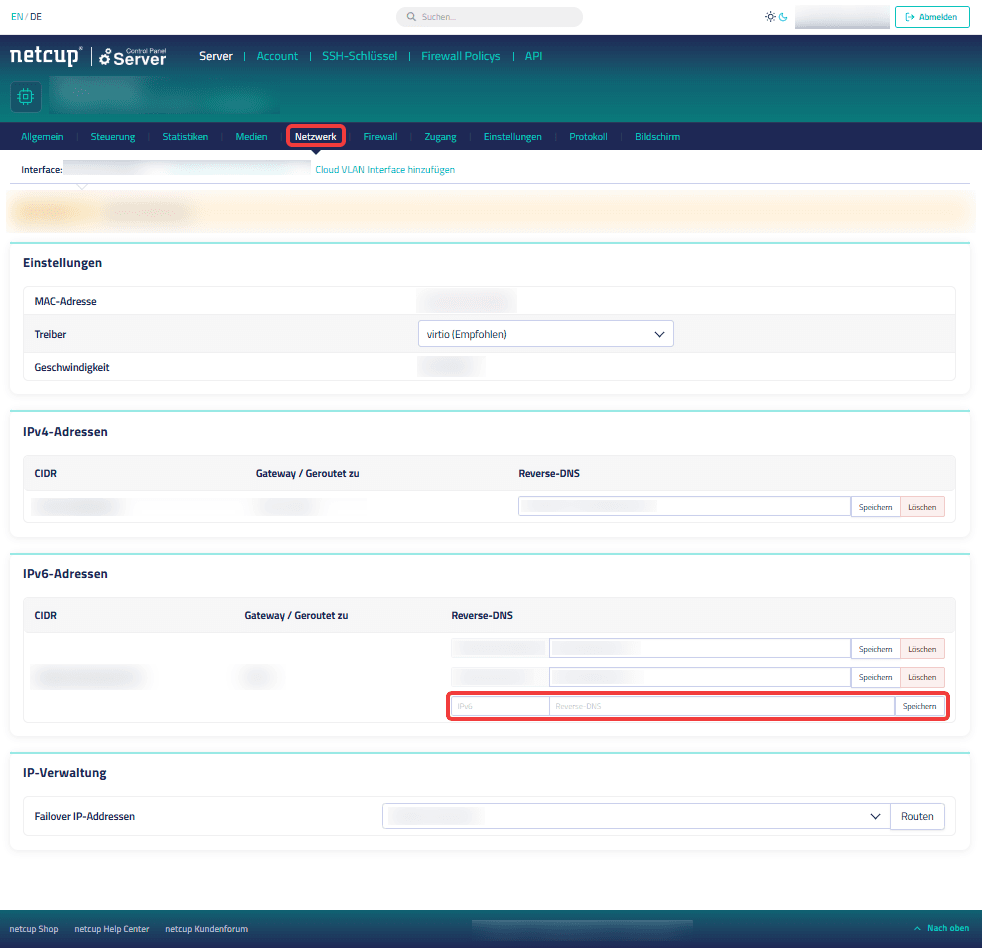982x948 pixels.
Task: Save the second IPv6 Reverse-DNS entry
Action: click(875, 677)
